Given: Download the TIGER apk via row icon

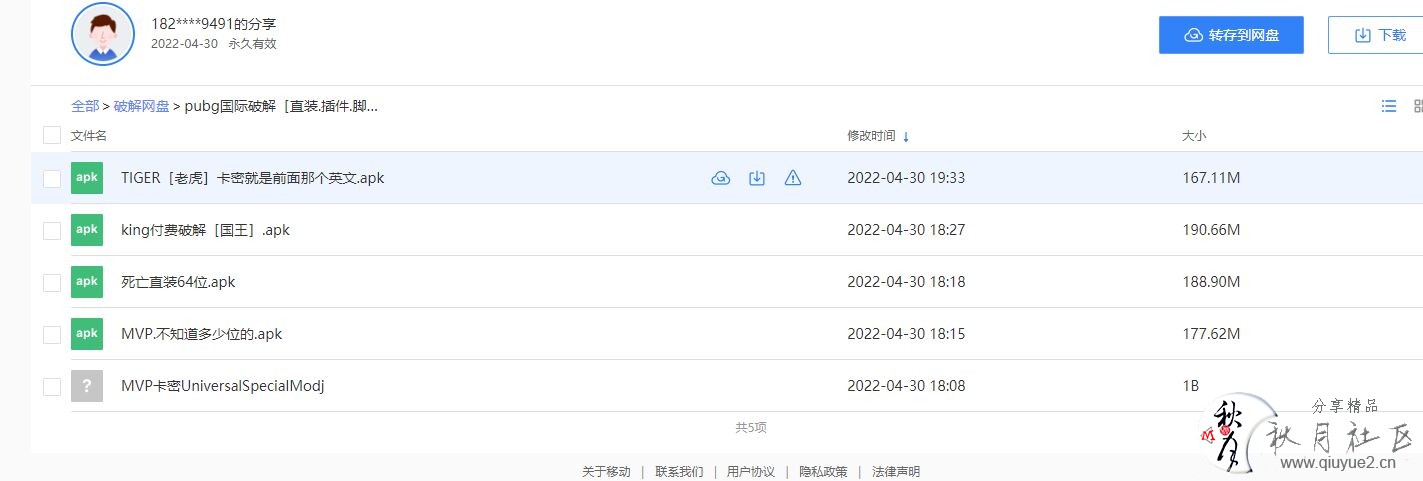Looking at the screenshot, I should 757,178.
